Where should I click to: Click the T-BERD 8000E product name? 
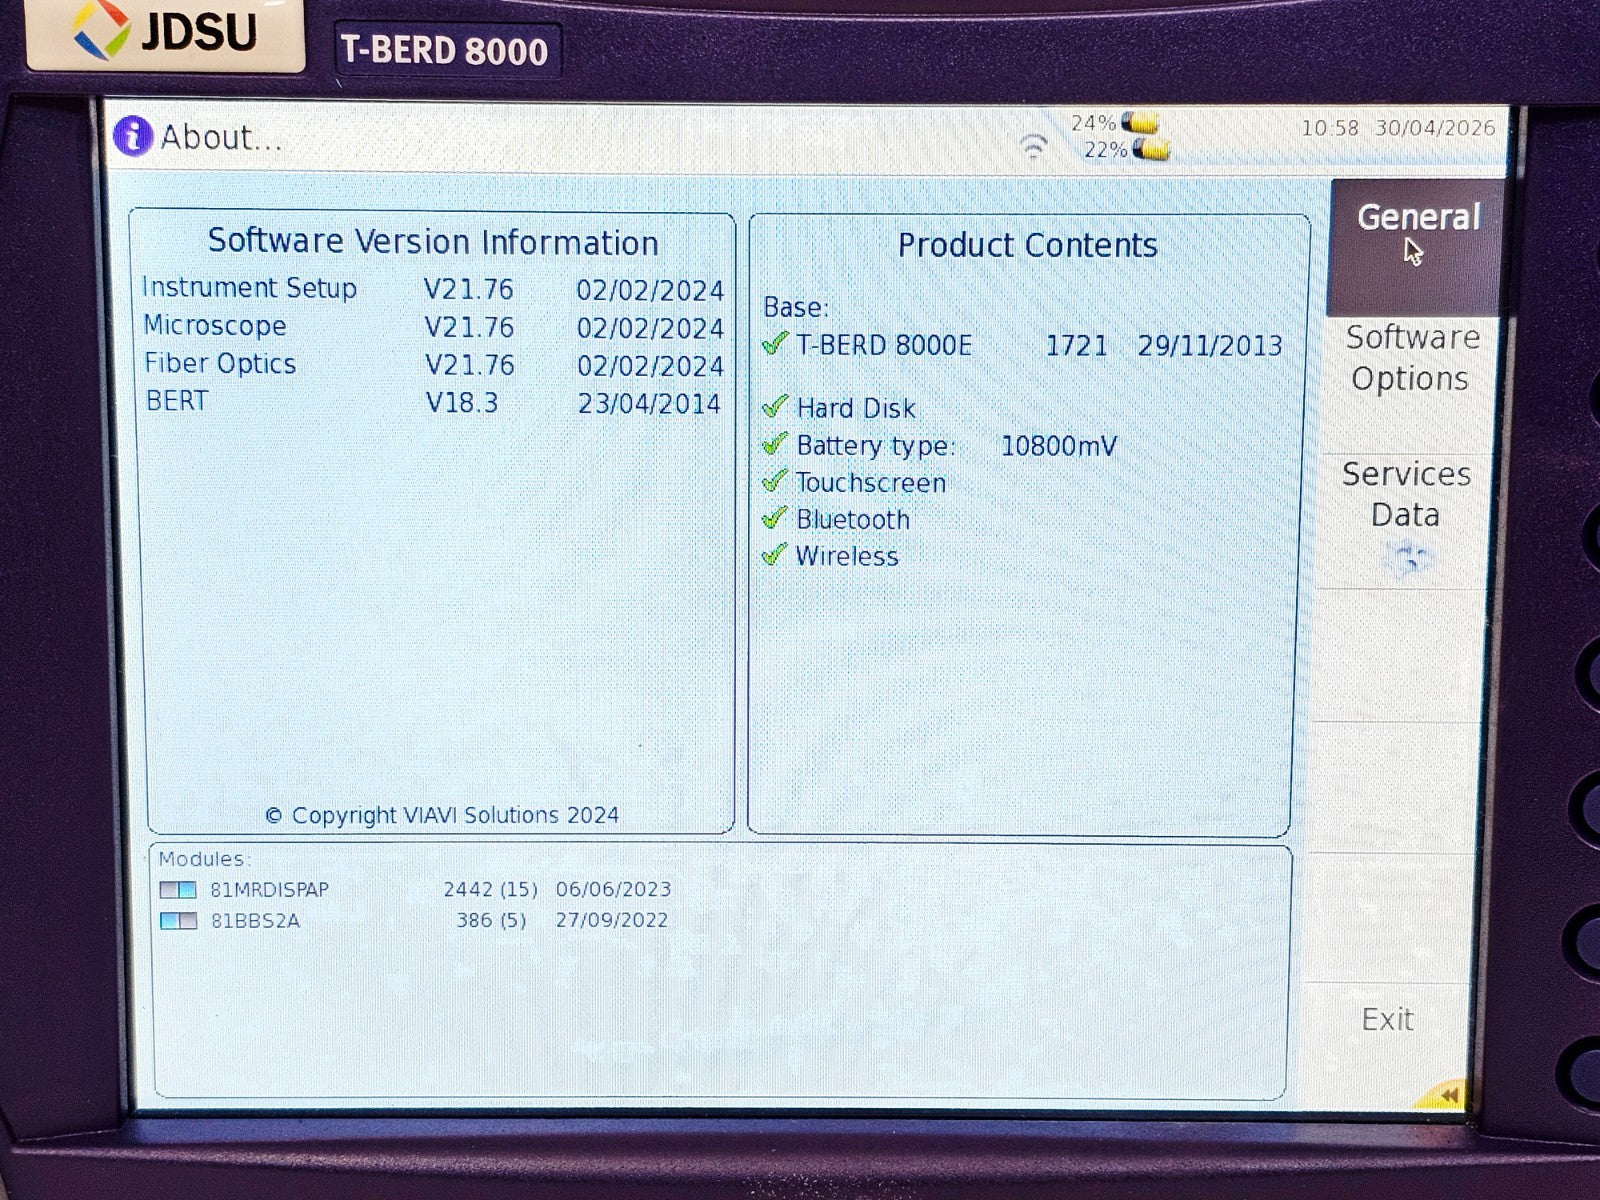884,346
